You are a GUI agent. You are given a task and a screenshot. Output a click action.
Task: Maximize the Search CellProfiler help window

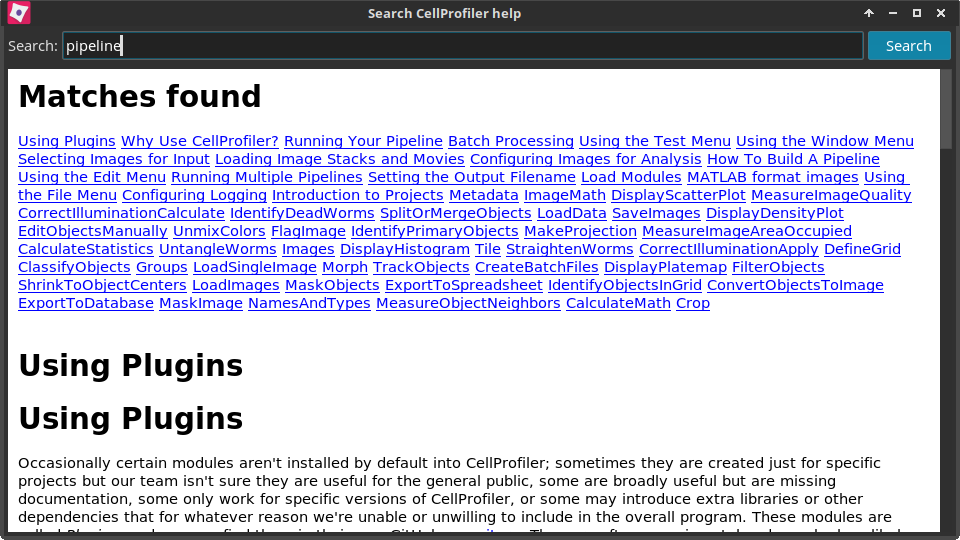tap(917, 13)
